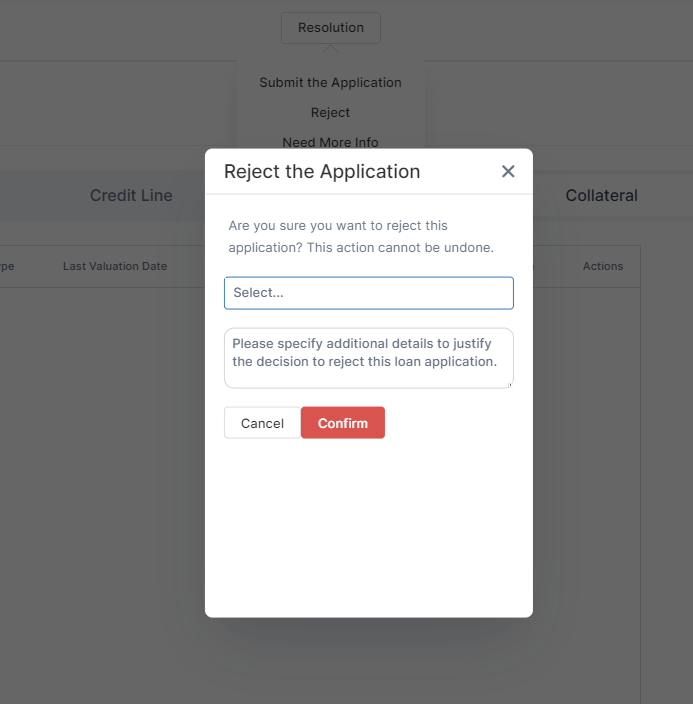Image resolution: width=693 pixels, height=704 pixels.
Task: Pick the Need More Info option
Action: (x=330, y=141)
